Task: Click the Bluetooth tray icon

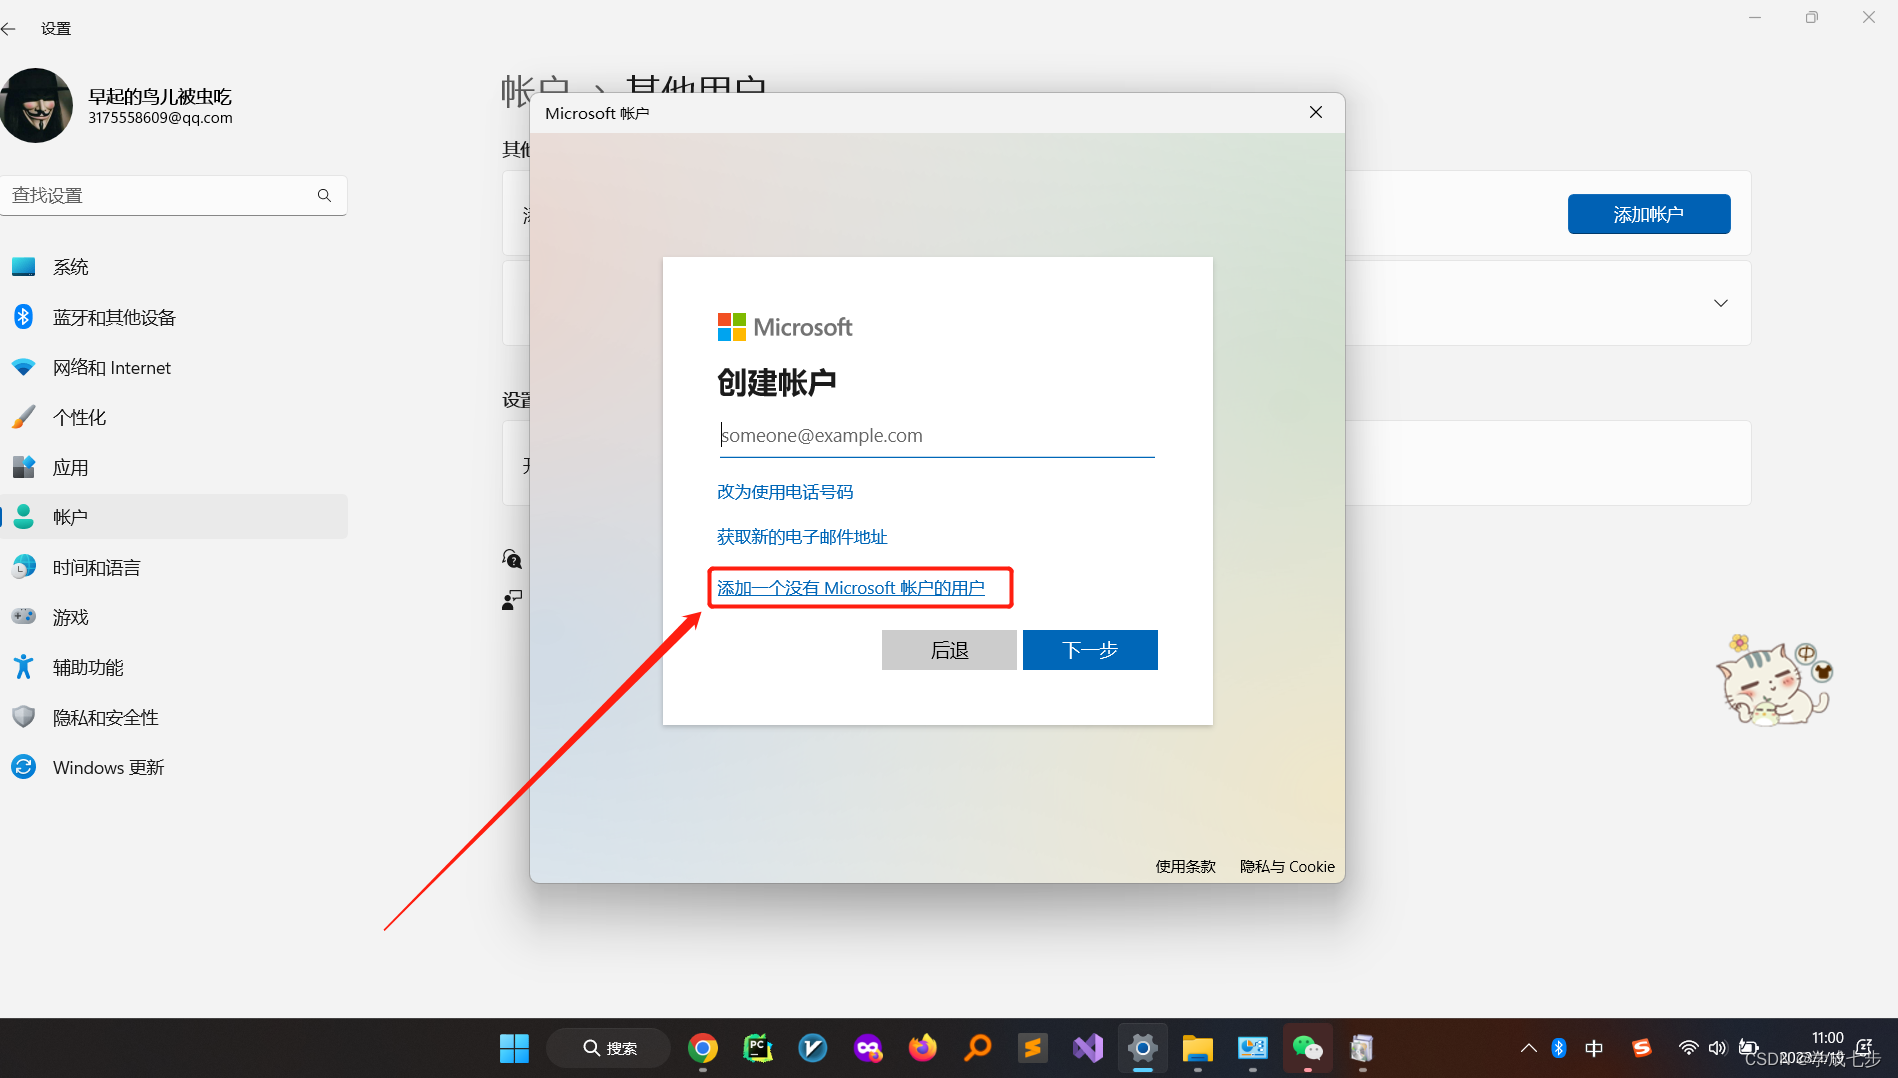Action: point(1559,1048)
